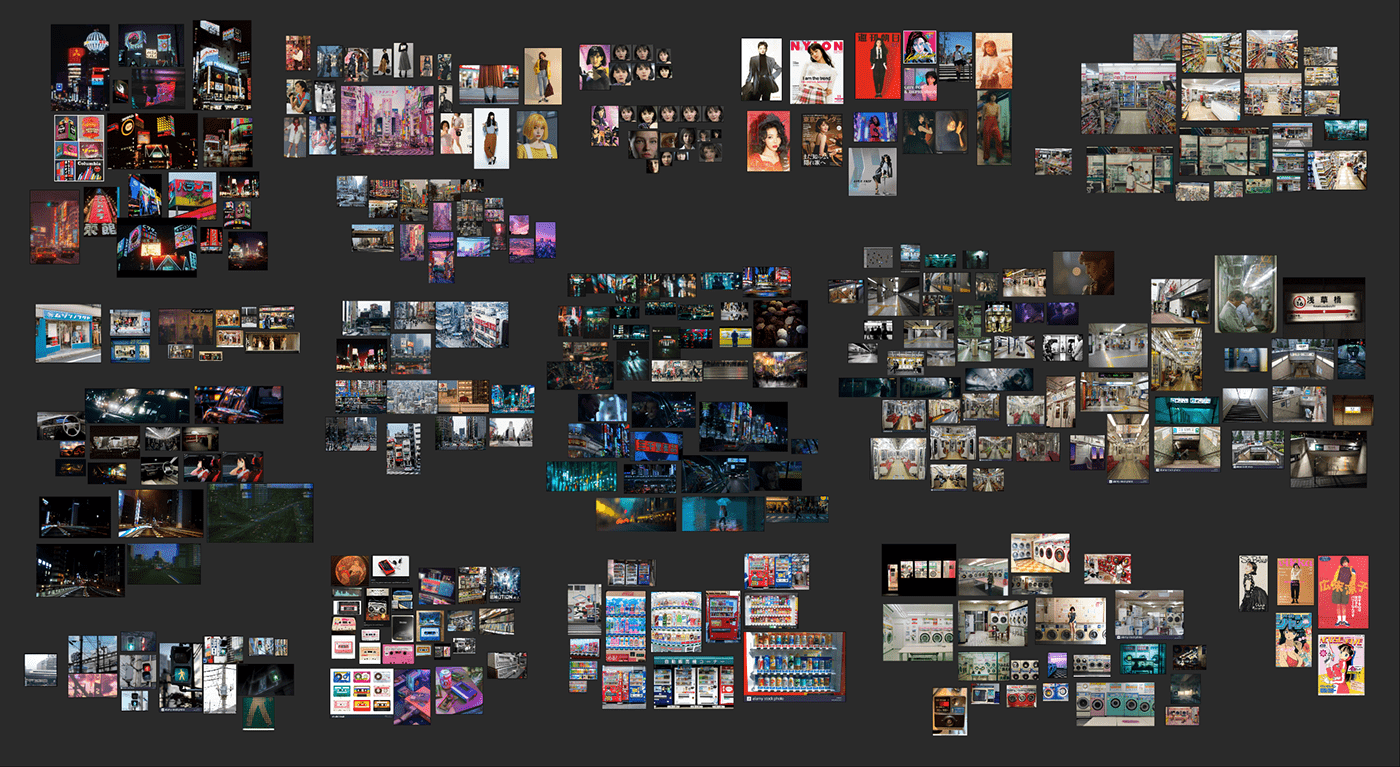Pick the pop-art woman with sunglasses illustration
The height and width of the screenshot is (767, 1400).
pyautogui.click(x=919, y=48)
